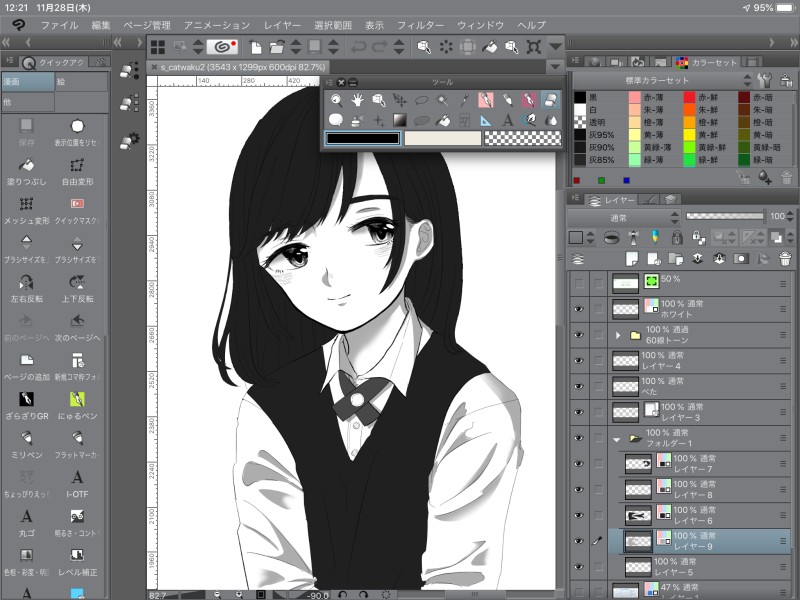Select the Eyedropper tool
800x600 pixels.
tap(465, 100)
